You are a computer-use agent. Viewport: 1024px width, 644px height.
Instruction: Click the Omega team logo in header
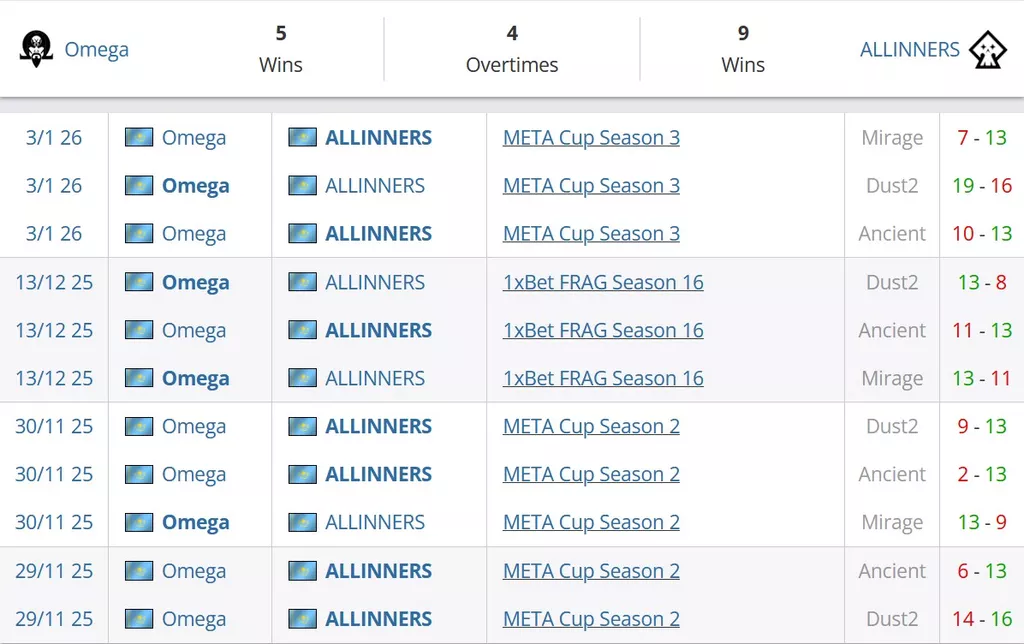pyautogui.click(x=36, y=49)
